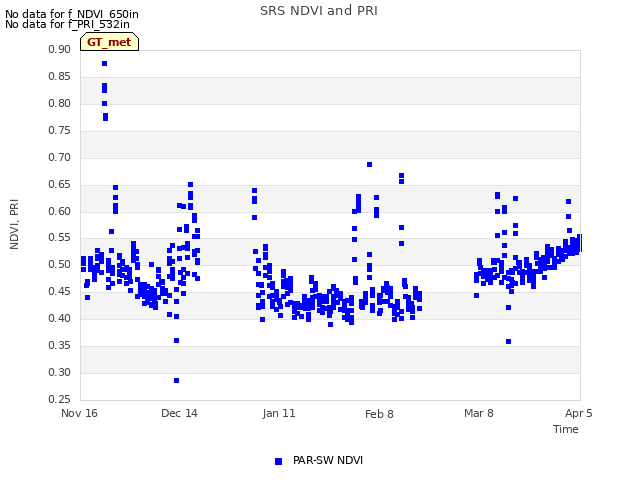Viewport: 640px width, 480px height.
Task: Click the 'No data for f_NDVI_650in' message
Action: pos(72,14)
